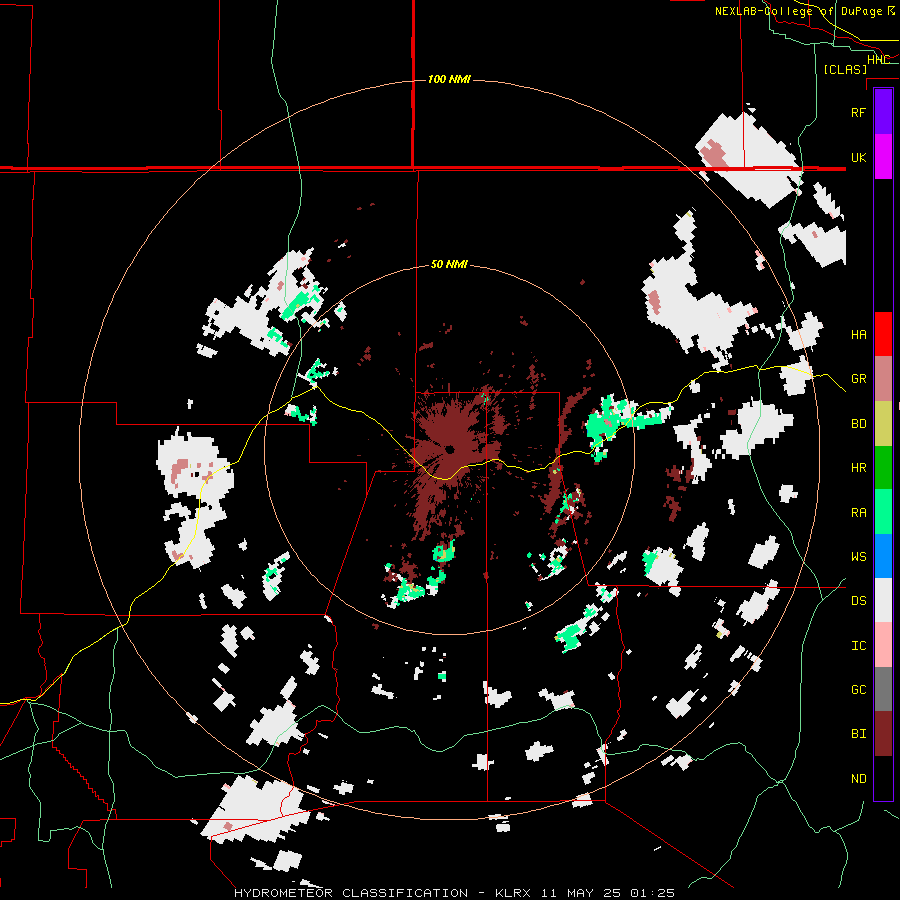
Task: Pick the dark green HR legend swatch
Action: tap(883, 468)
